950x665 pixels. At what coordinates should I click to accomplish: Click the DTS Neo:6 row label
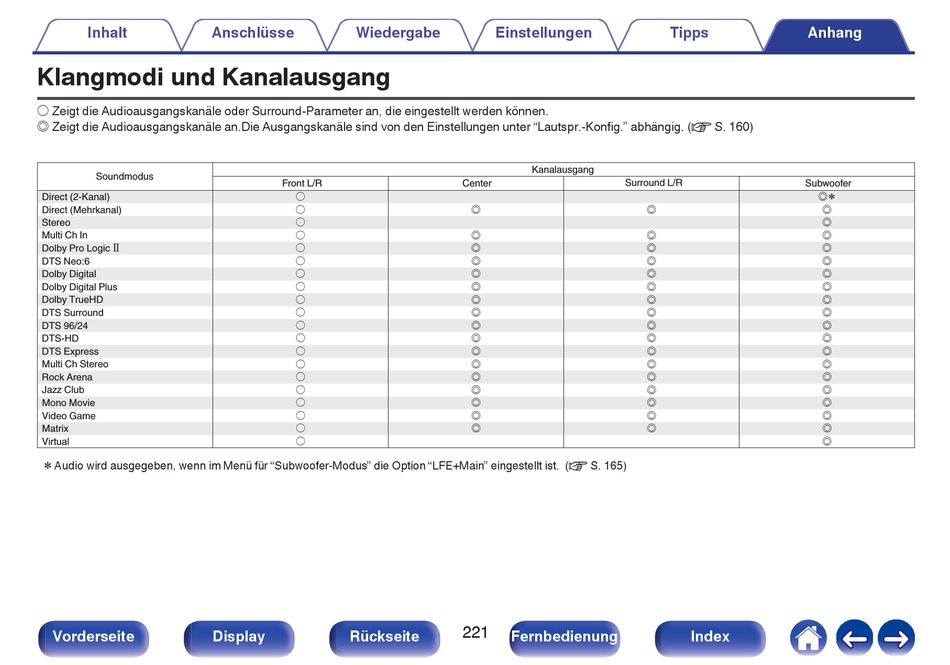tap(65, 262)
